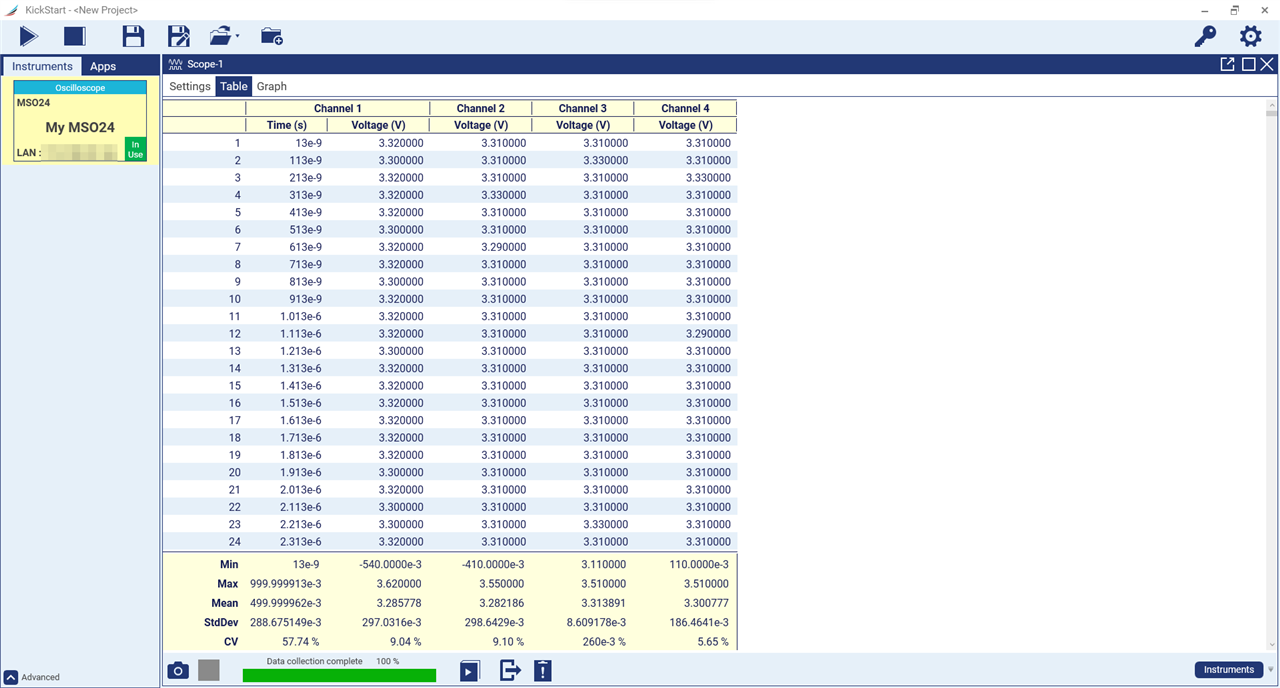
Task: Click the green In Use badge
Action: (x=135, y=149)
